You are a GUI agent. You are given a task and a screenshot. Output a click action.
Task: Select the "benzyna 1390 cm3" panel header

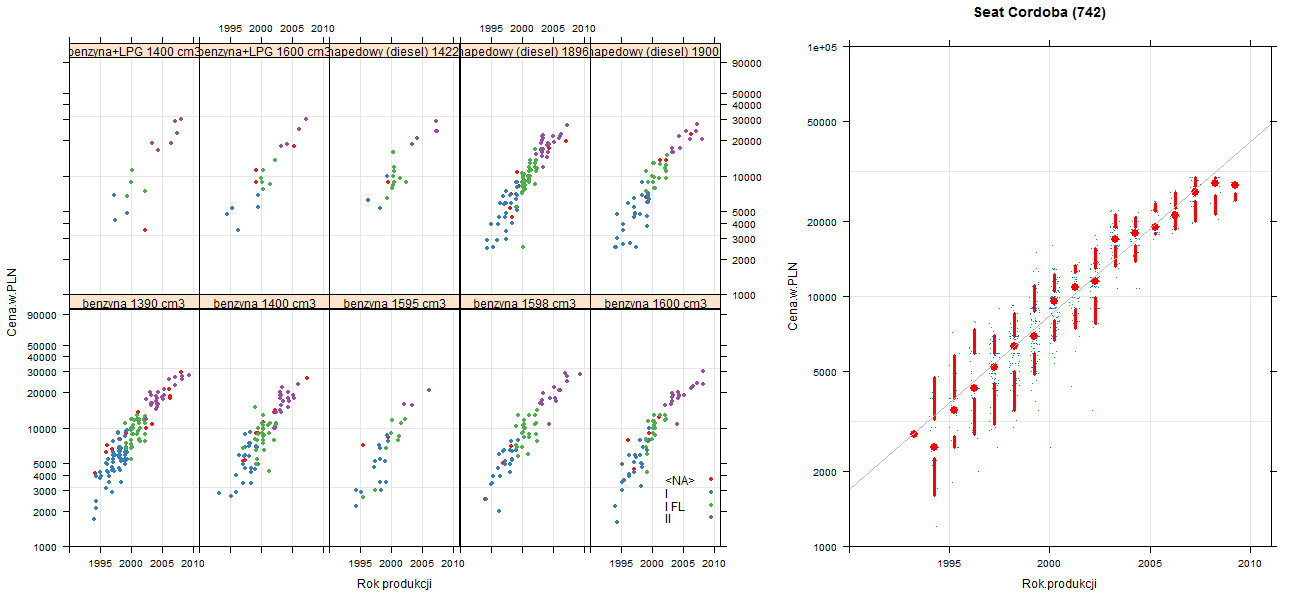pos(135,303)
